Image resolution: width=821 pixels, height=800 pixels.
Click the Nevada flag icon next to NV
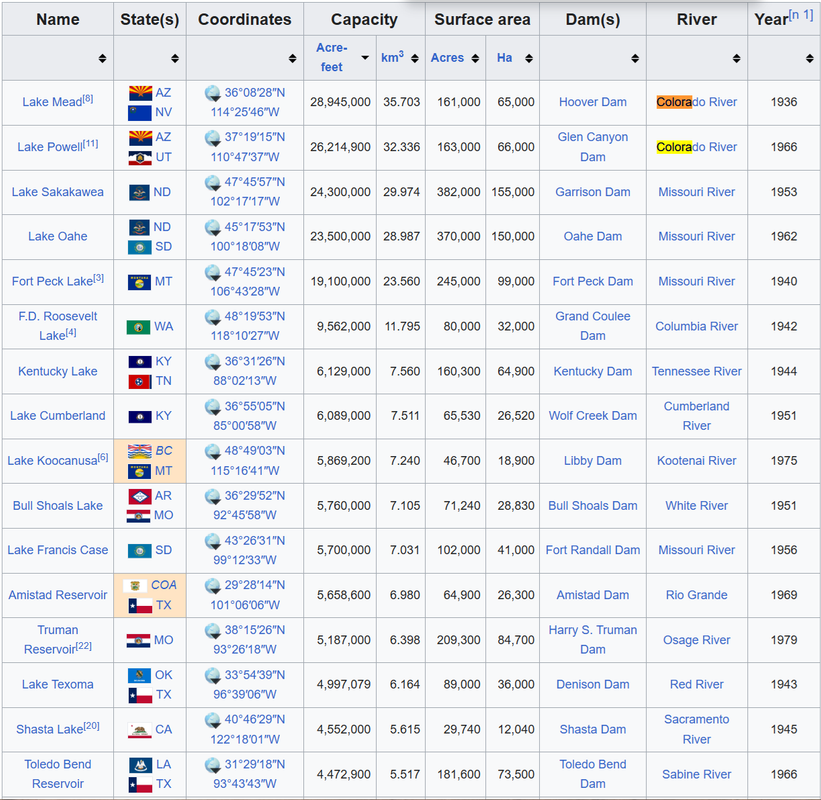140,113
